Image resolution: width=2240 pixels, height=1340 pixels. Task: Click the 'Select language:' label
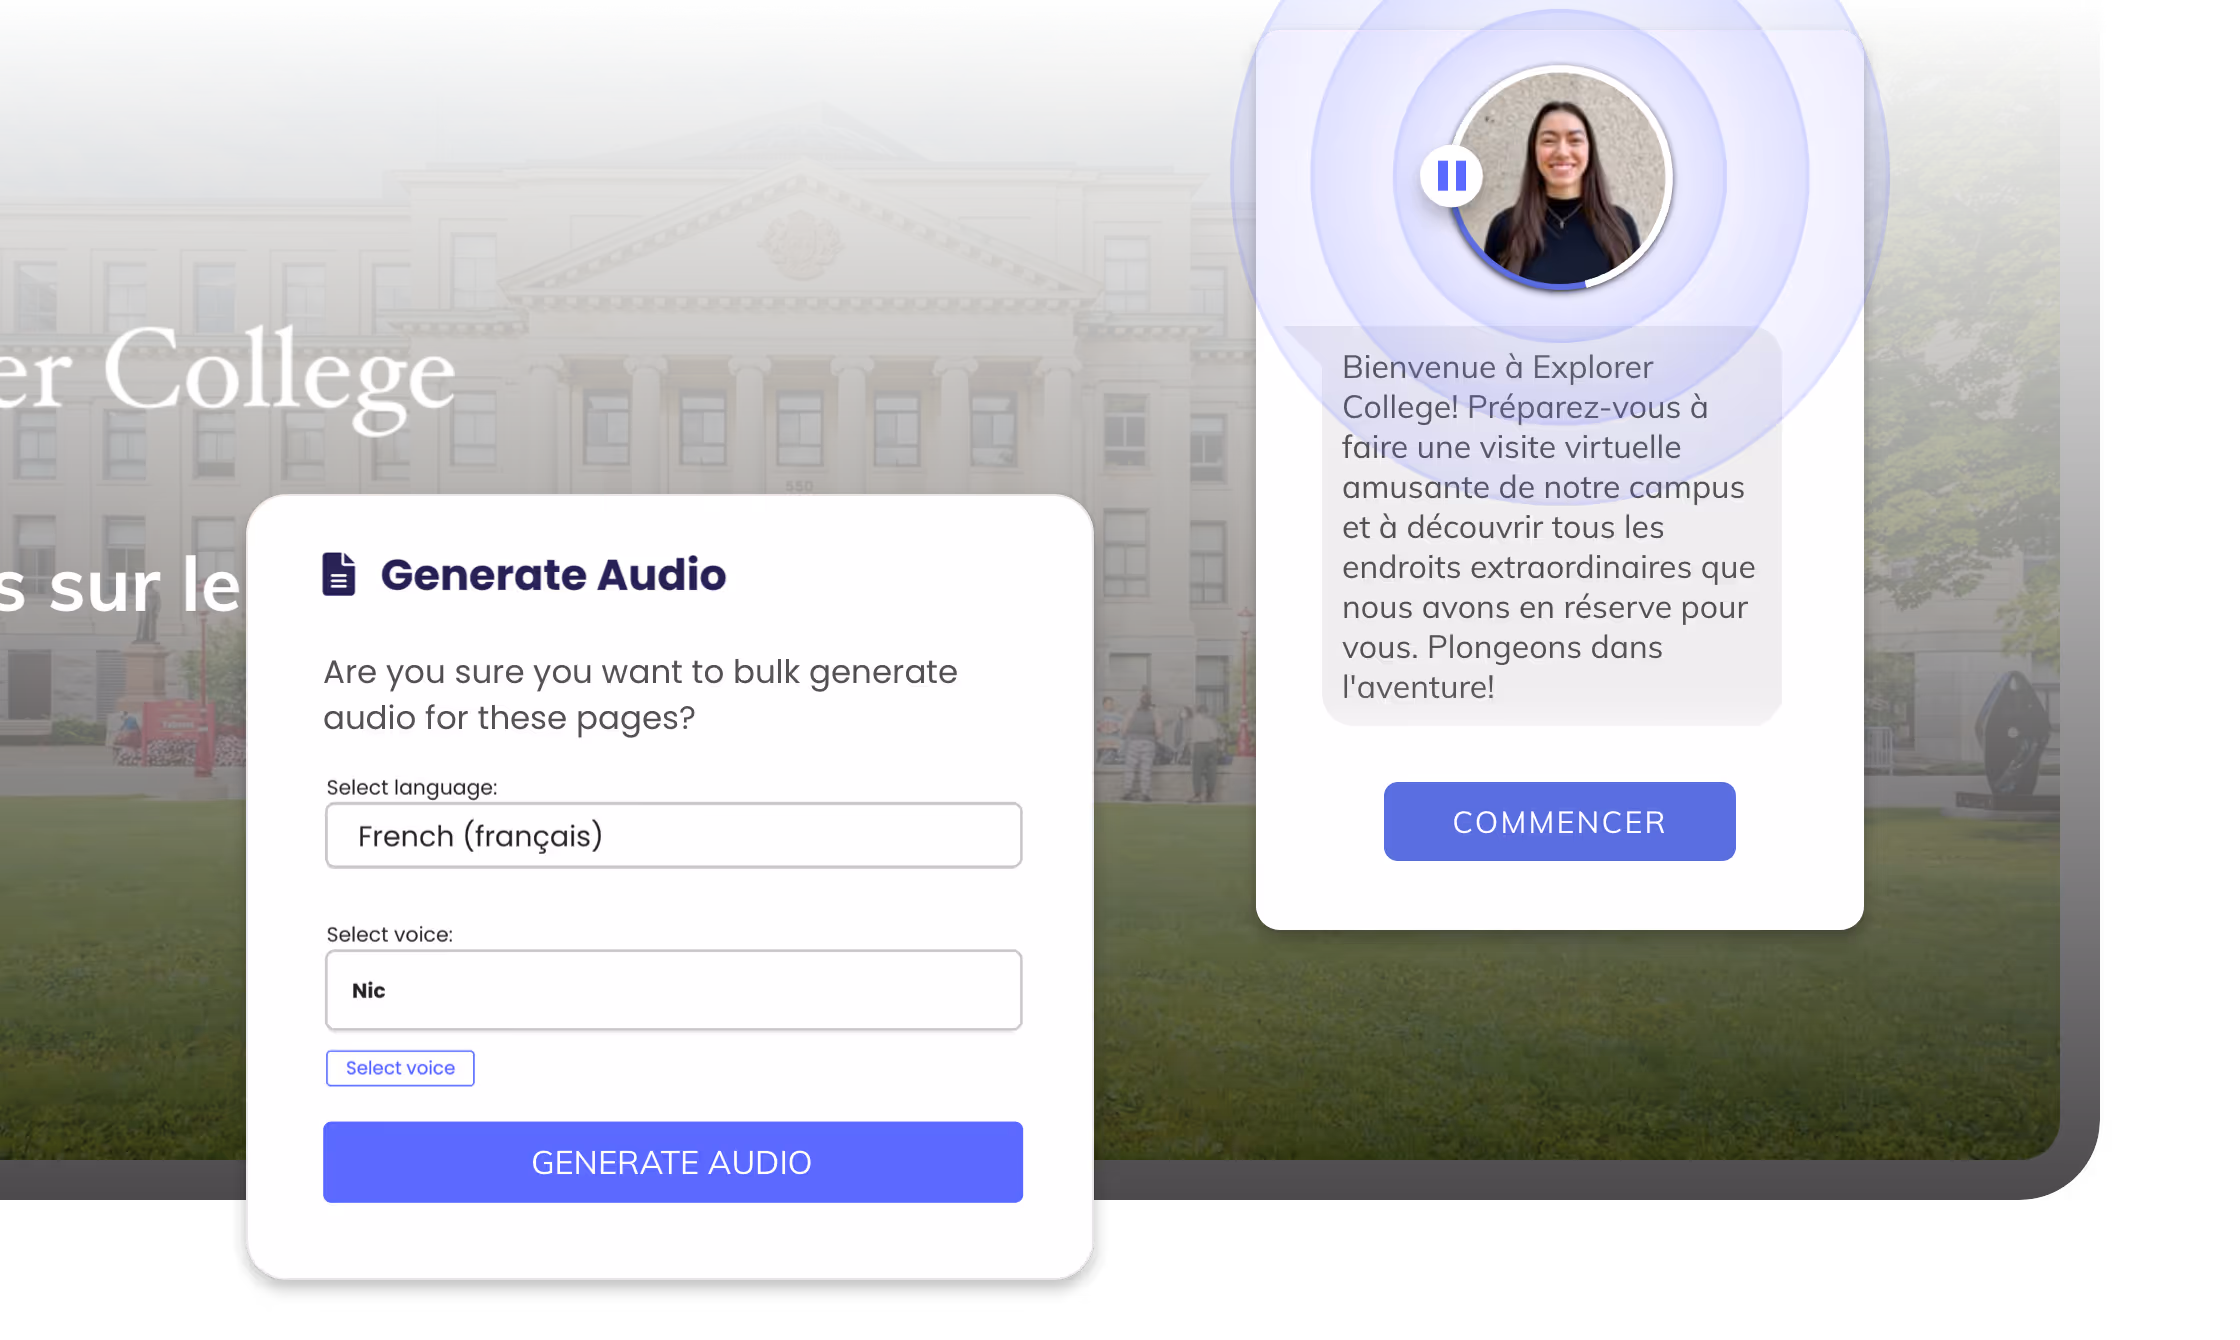412,788
